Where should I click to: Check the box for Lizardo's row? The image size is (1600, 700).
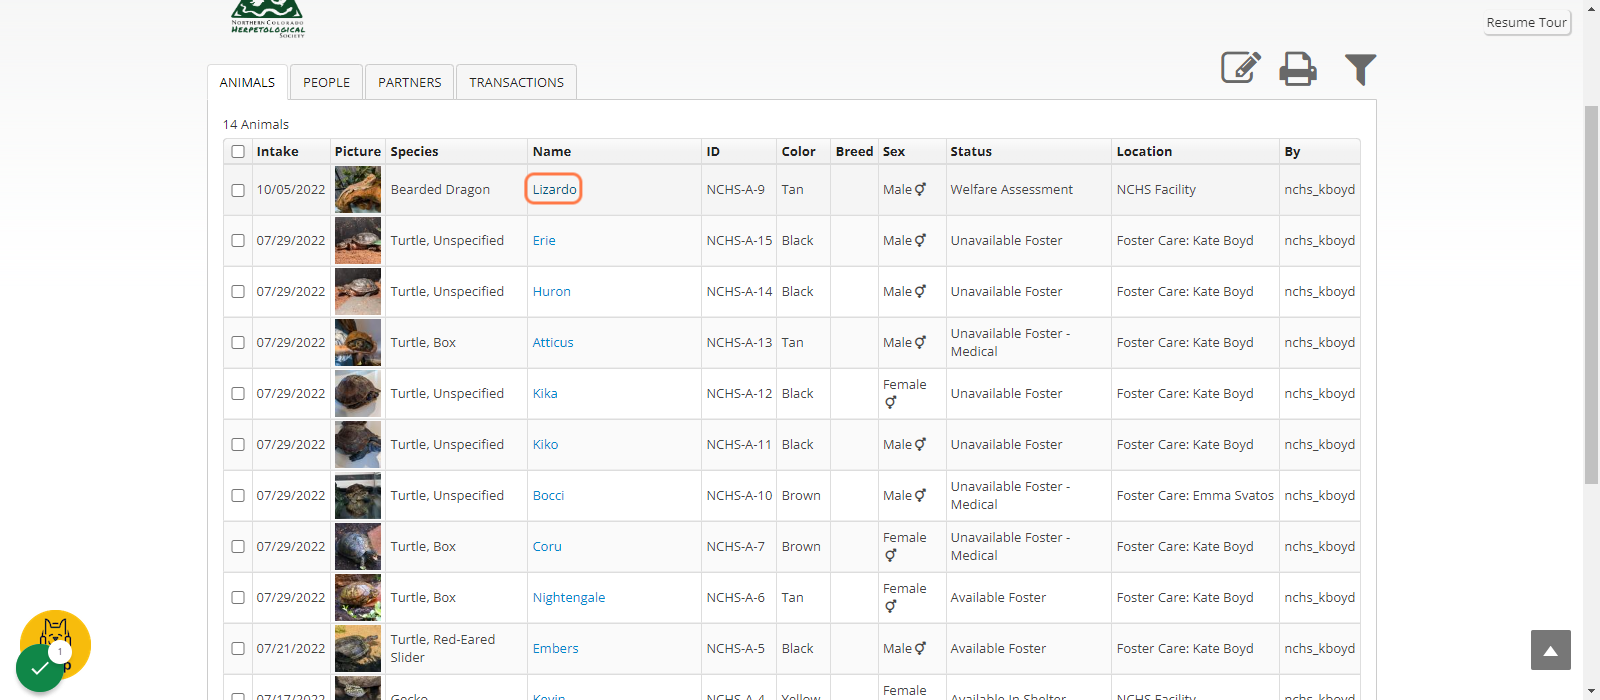click(238, 190)
